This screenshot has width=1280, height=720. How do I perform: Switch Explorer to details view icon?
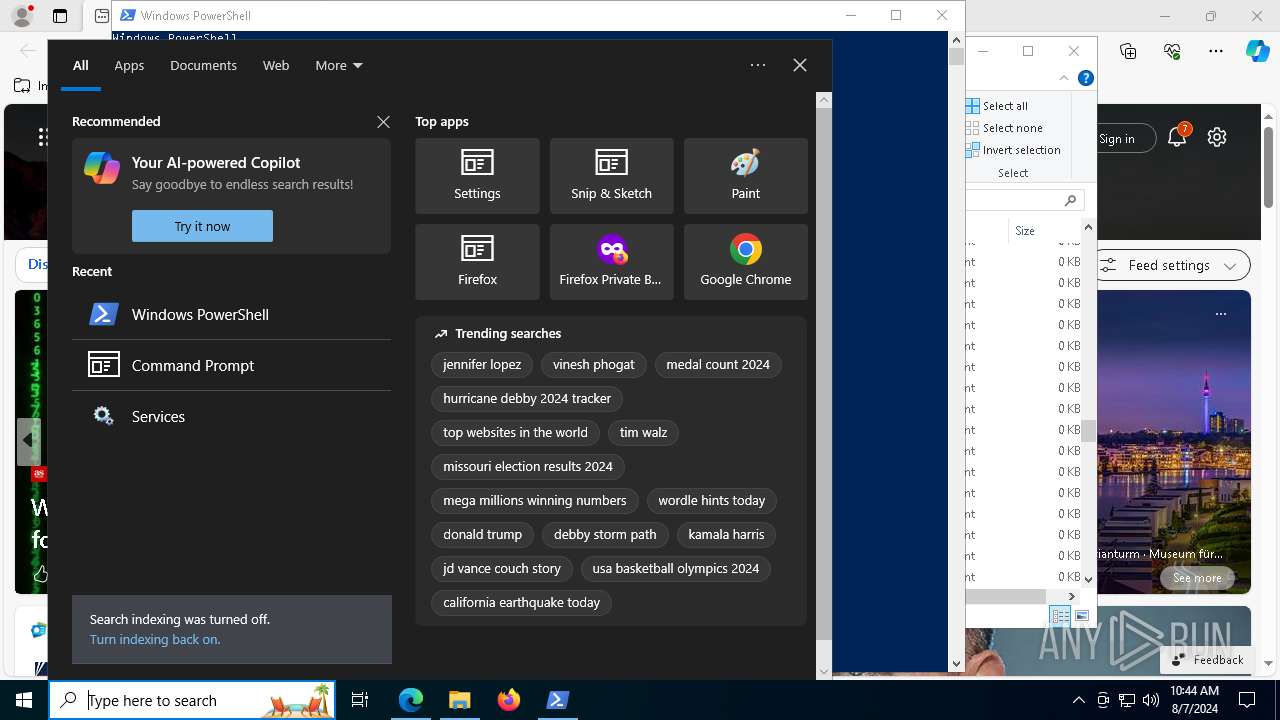(x=1060, y=616)
